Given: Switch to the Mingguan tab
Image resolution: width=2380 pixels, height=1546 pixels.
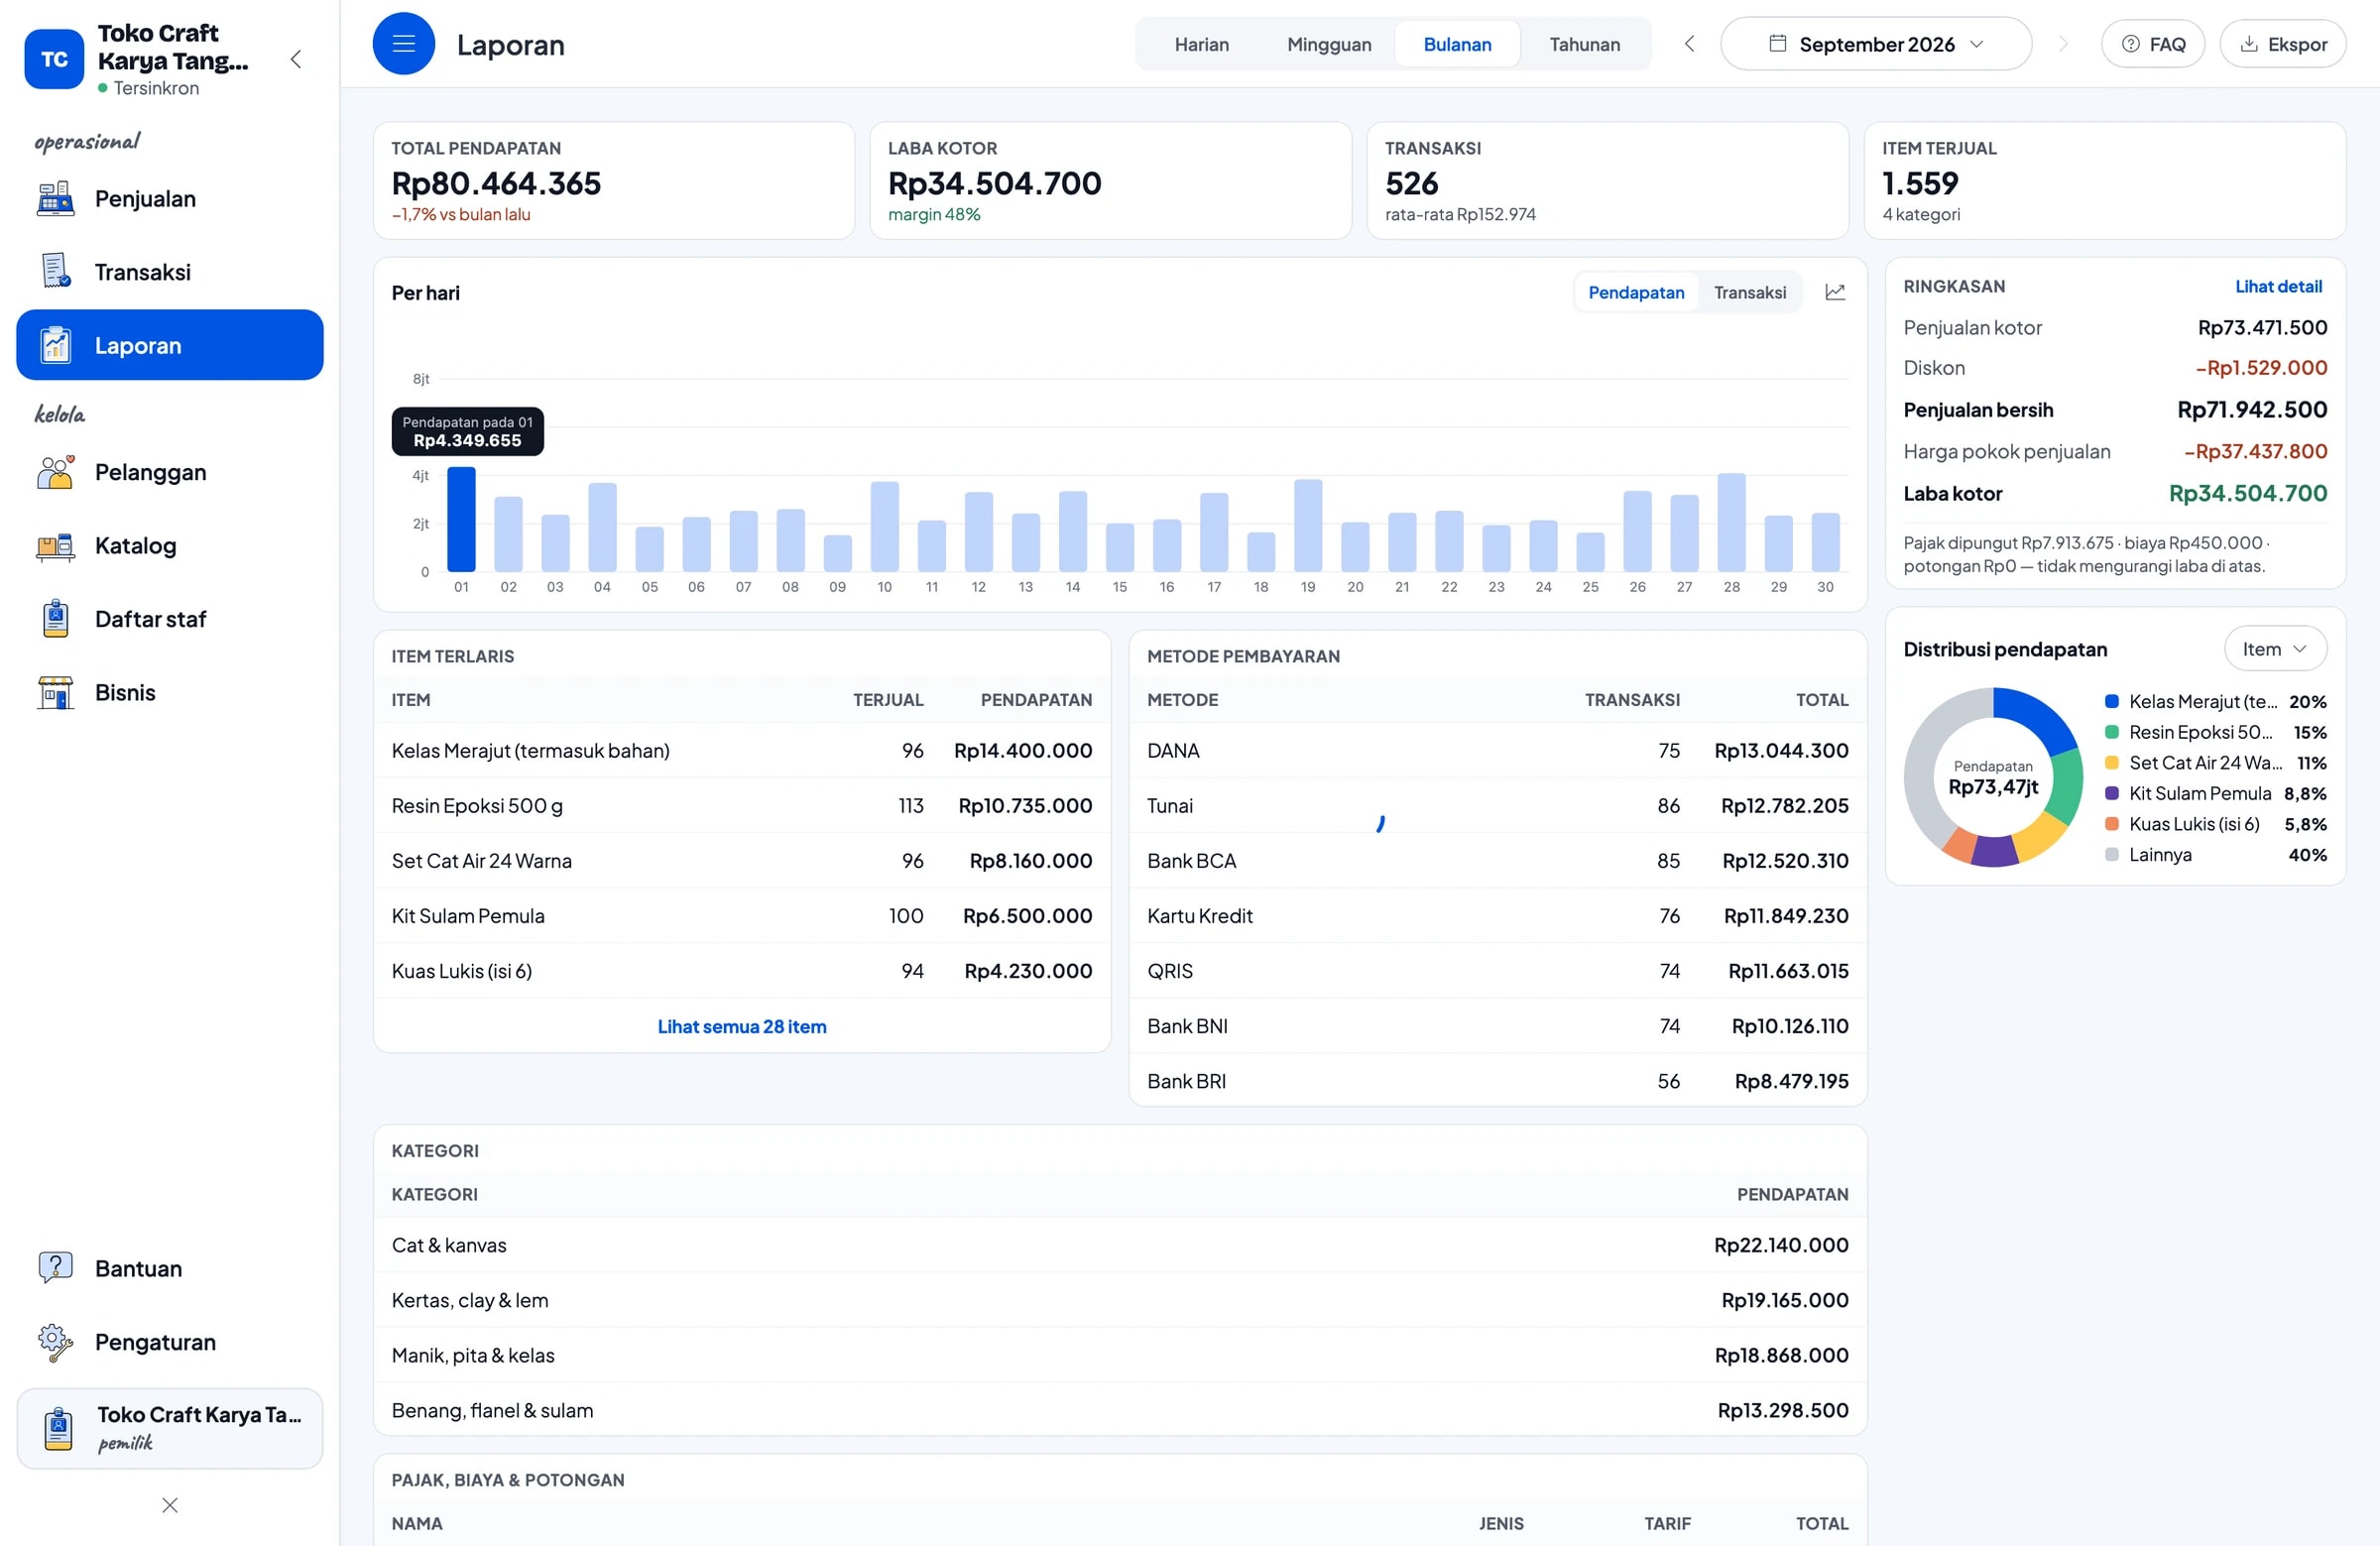Looking at the screenshot, I should (1329, 44).
